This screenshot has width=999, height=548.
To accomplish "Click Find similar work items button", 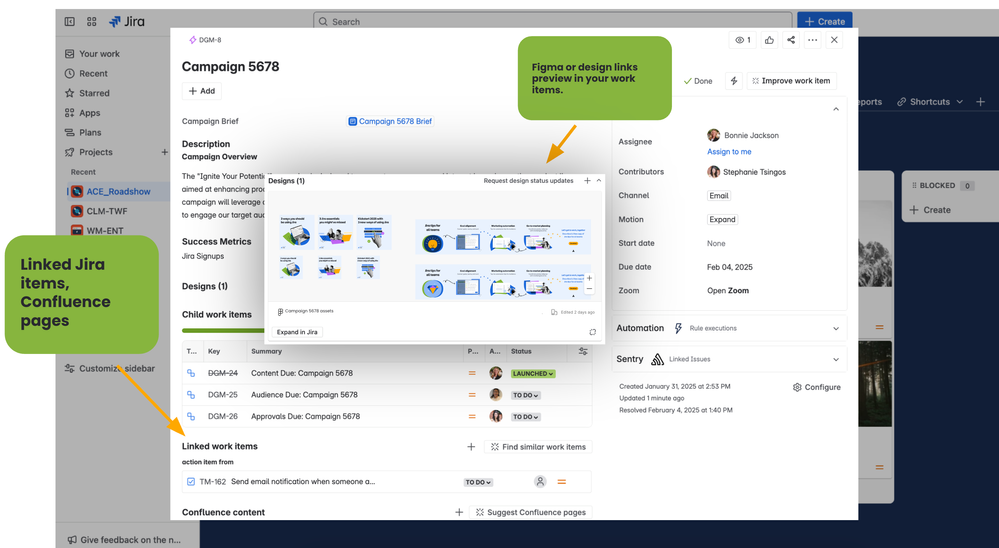I will pyautogui.click(x=538, y=447).
